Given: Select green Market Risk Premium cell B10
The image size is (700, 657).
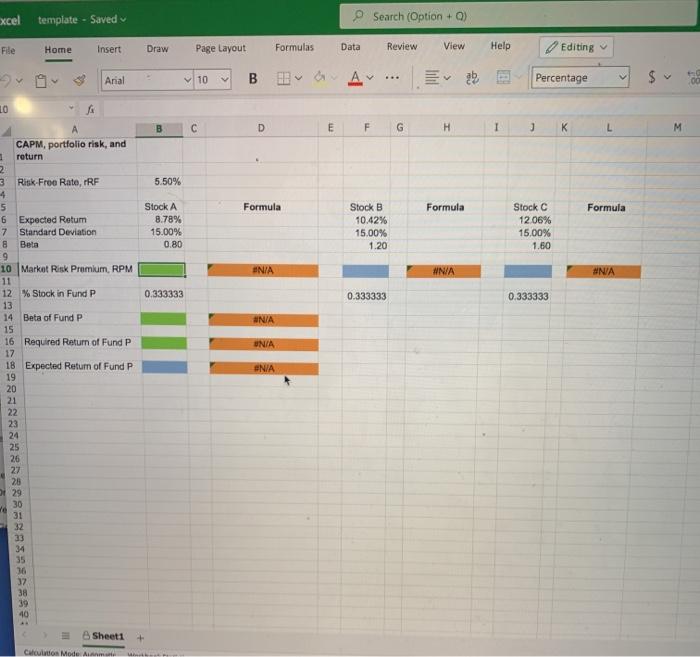Looking at the screenshot, I should (x=162, y=270).
